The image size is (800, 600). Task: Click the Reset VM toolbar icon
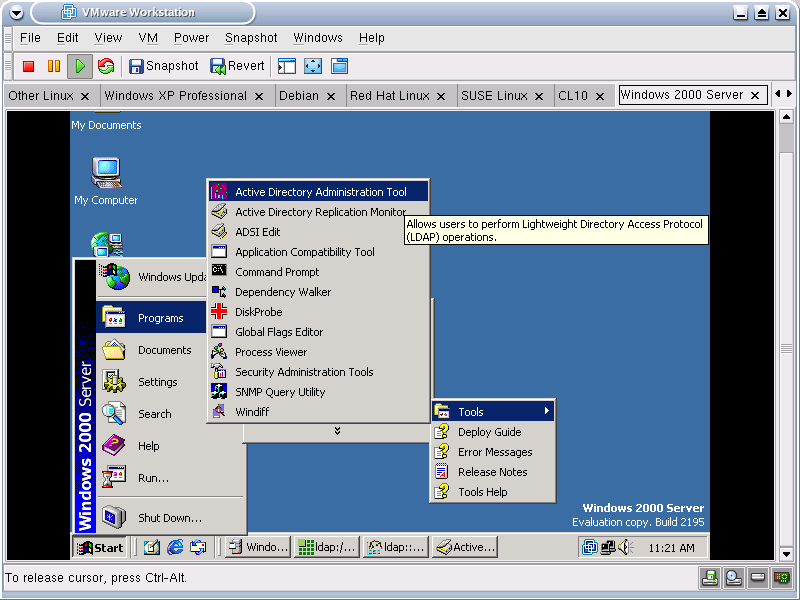[106, 66]
